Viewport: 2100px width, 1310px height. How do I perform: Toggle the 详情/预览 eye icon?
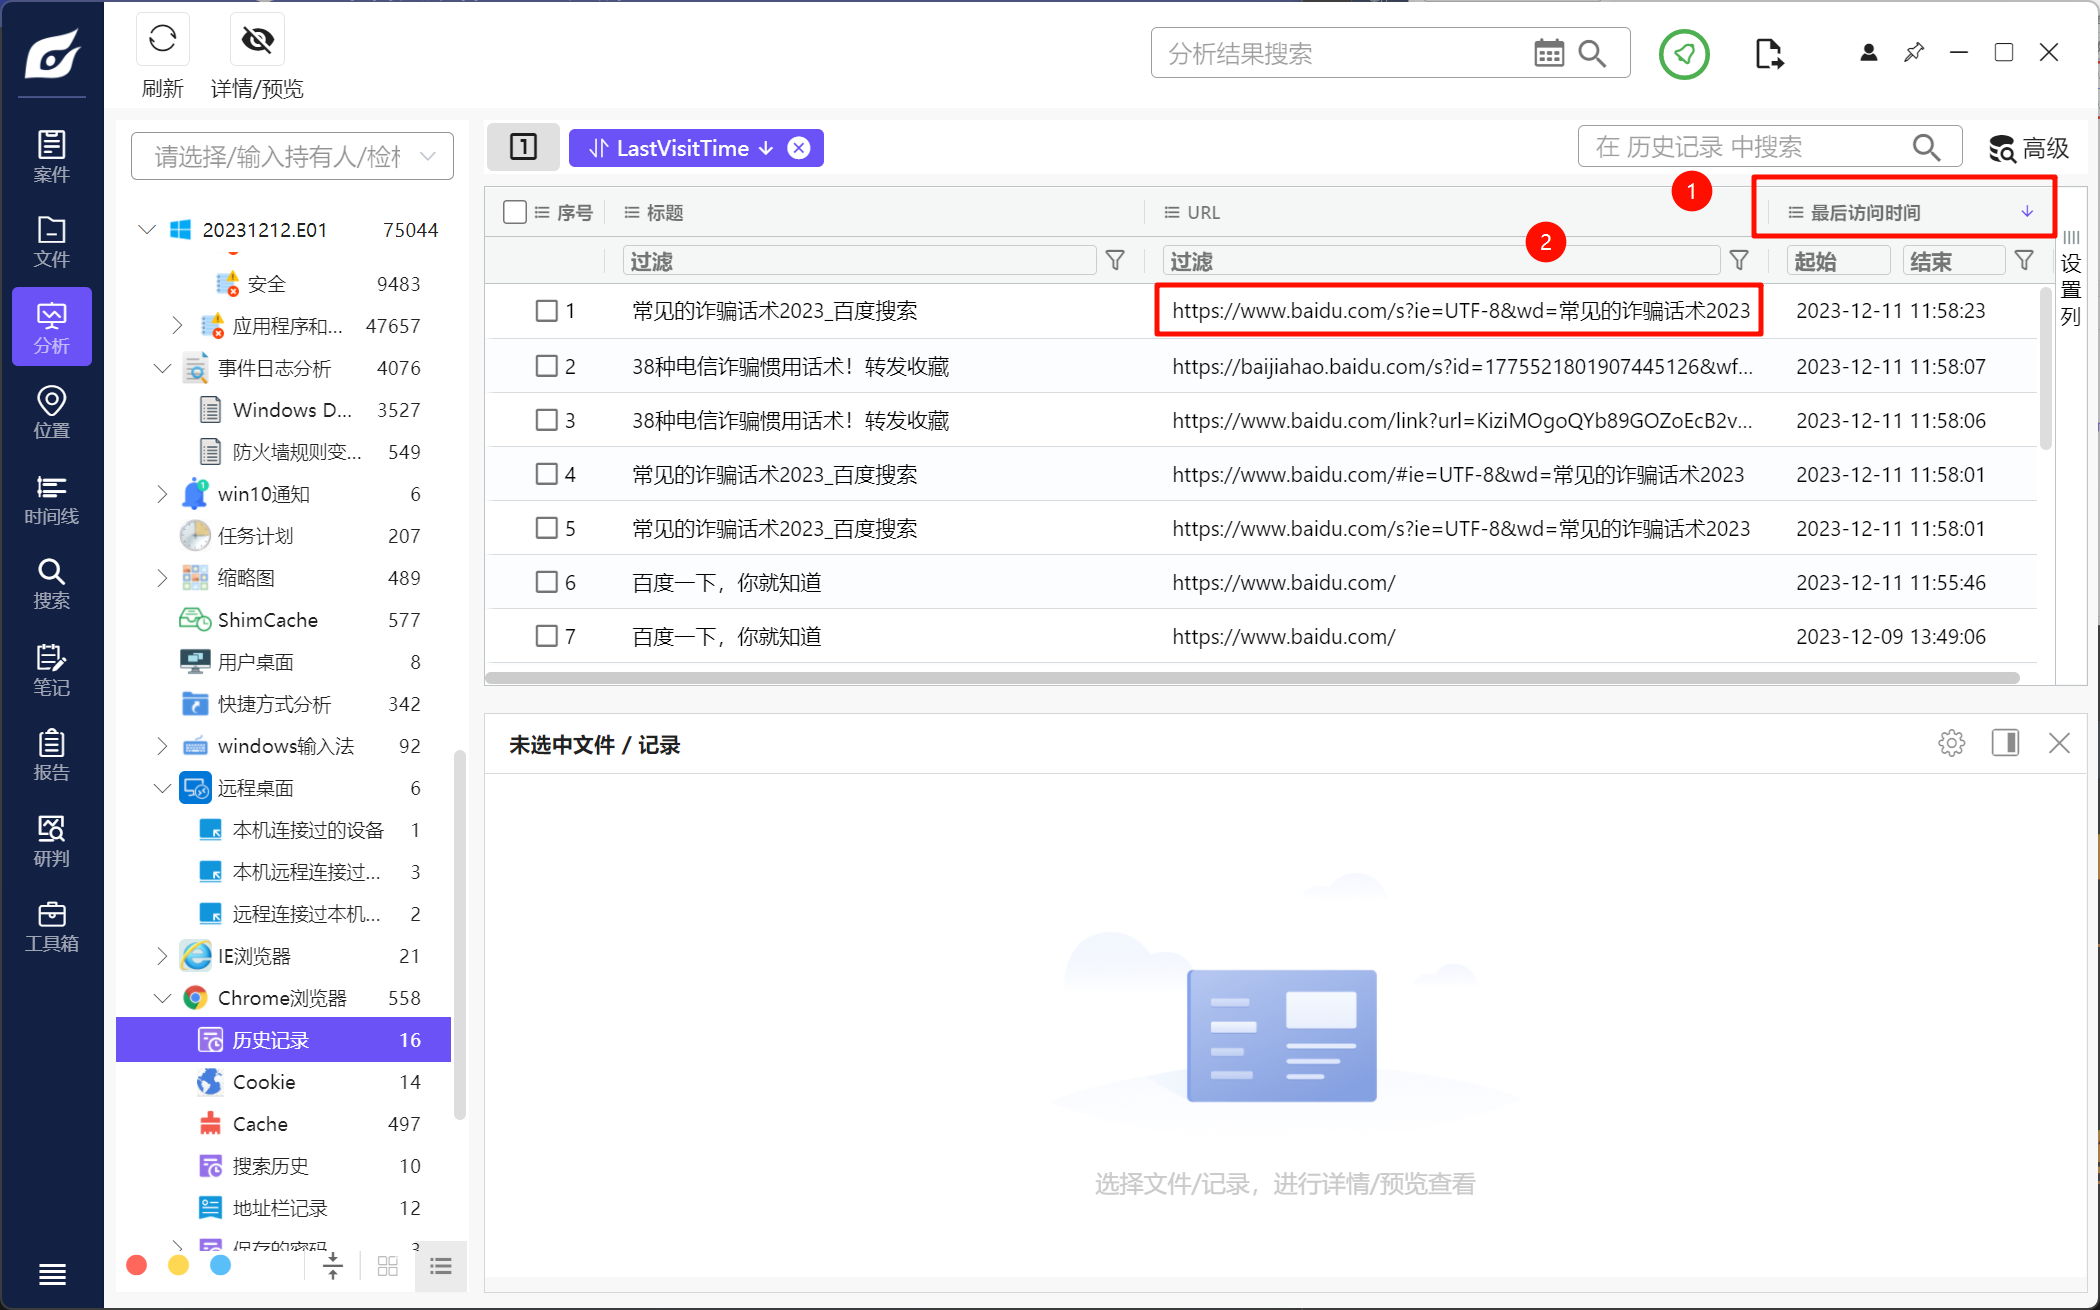[x=257, y=40]
